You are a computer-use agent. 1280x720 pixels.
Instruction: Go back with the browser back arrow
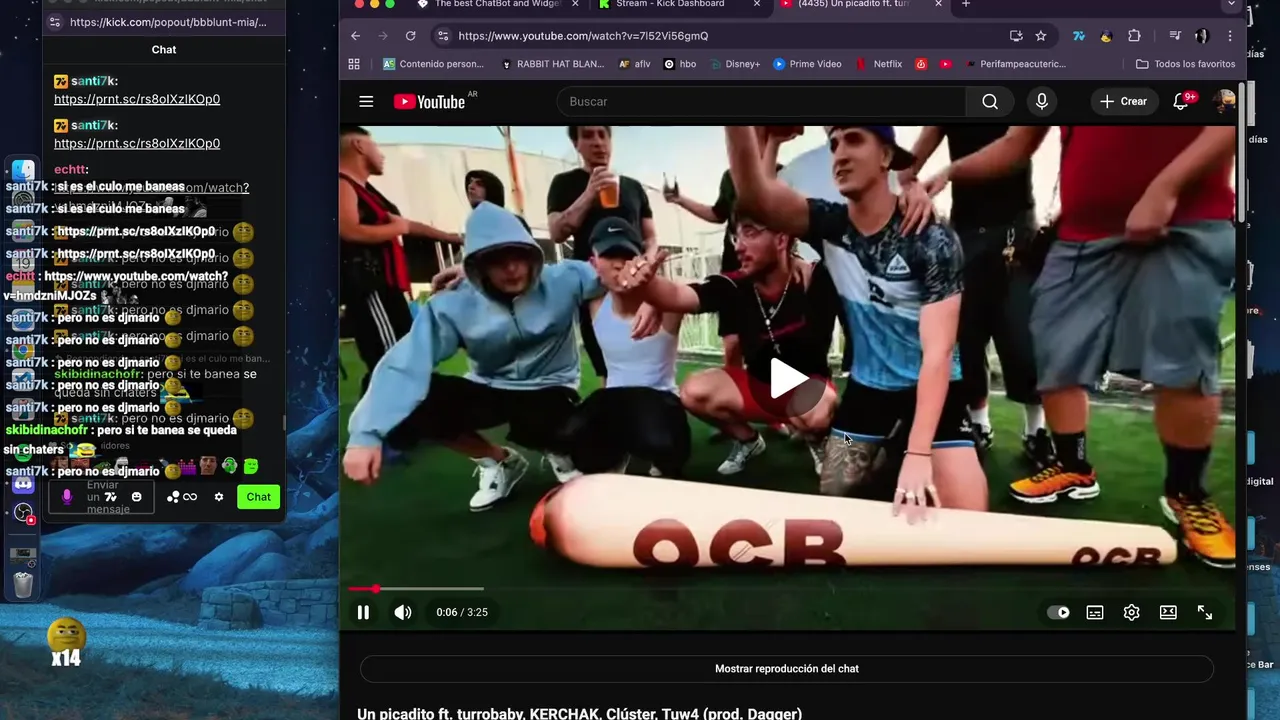pyautogui.click(x=355, y=36)
